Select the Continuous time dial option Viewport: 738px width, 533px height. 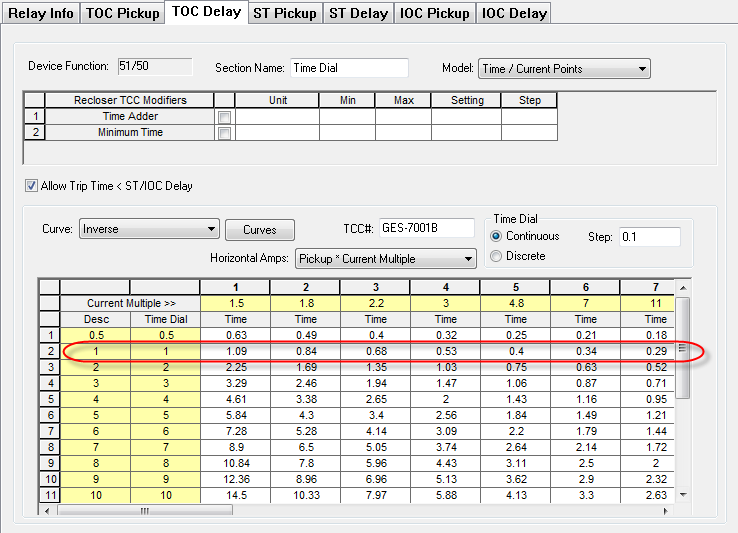point(497,236)
